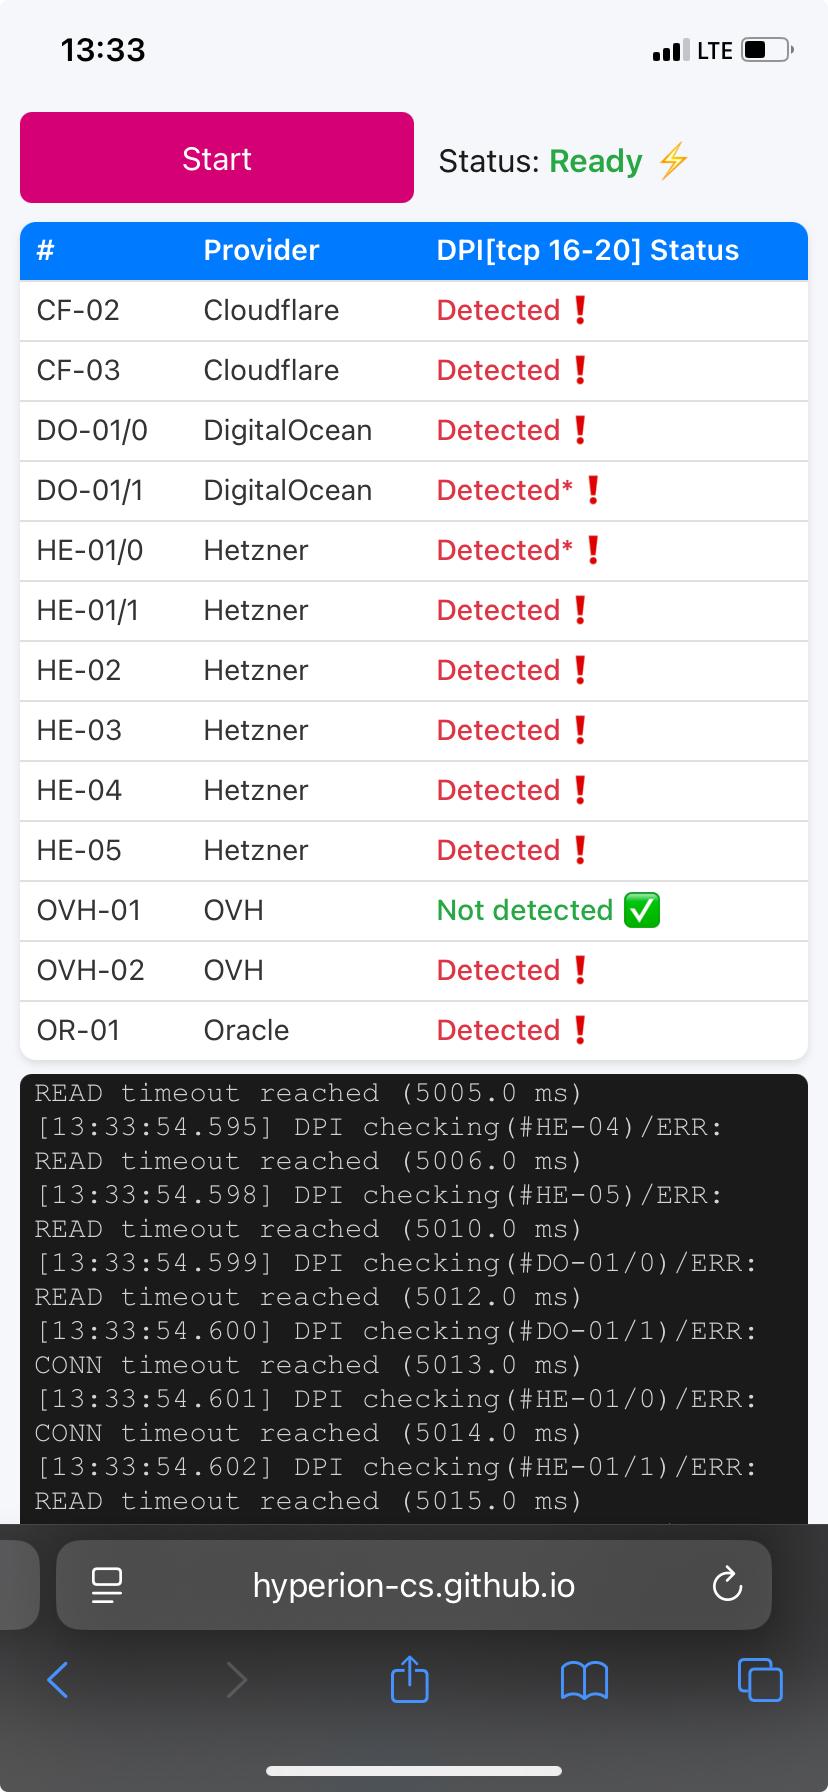Open the Share sheet icon

409,1679
